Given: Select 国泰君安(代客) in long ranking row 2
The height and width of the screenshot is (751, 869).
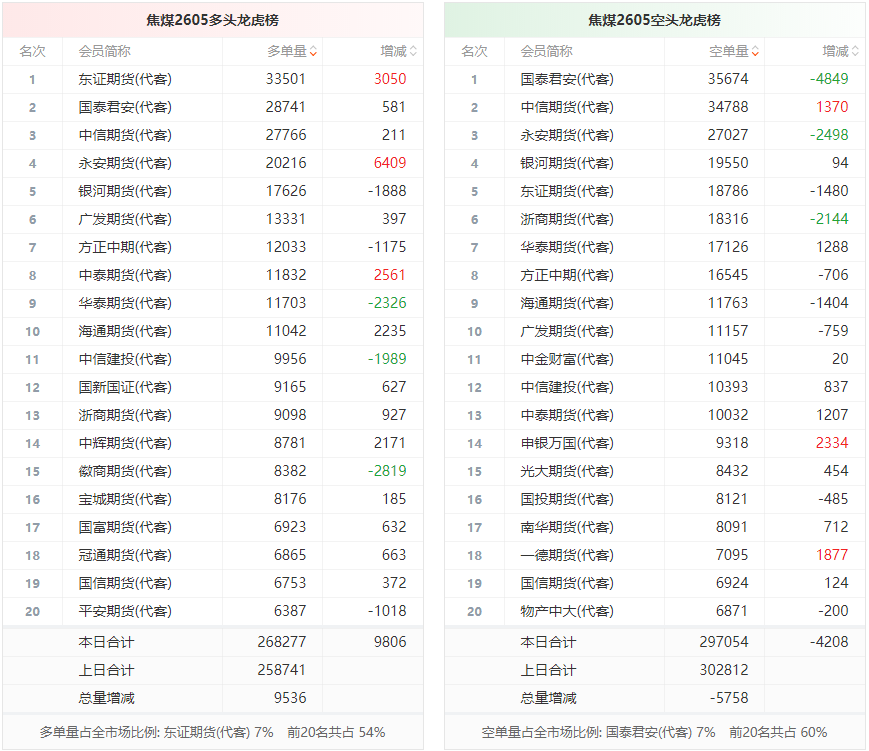Looking at the screenshot, I should pos(125,107).
